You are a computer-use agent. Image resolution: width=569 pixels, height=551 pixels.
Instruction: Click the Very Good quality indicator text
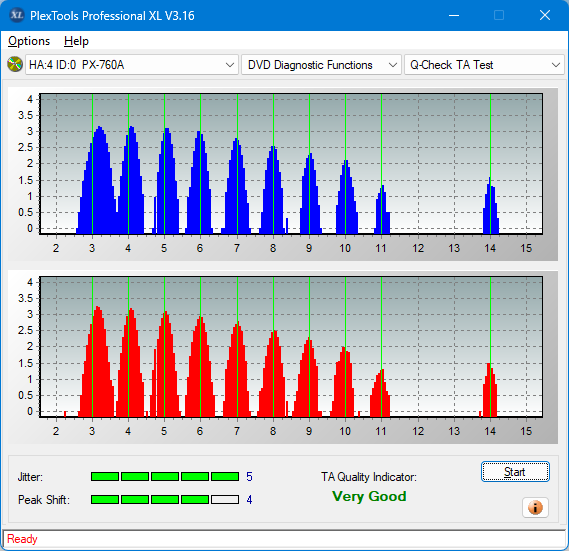tap(369, 496)
